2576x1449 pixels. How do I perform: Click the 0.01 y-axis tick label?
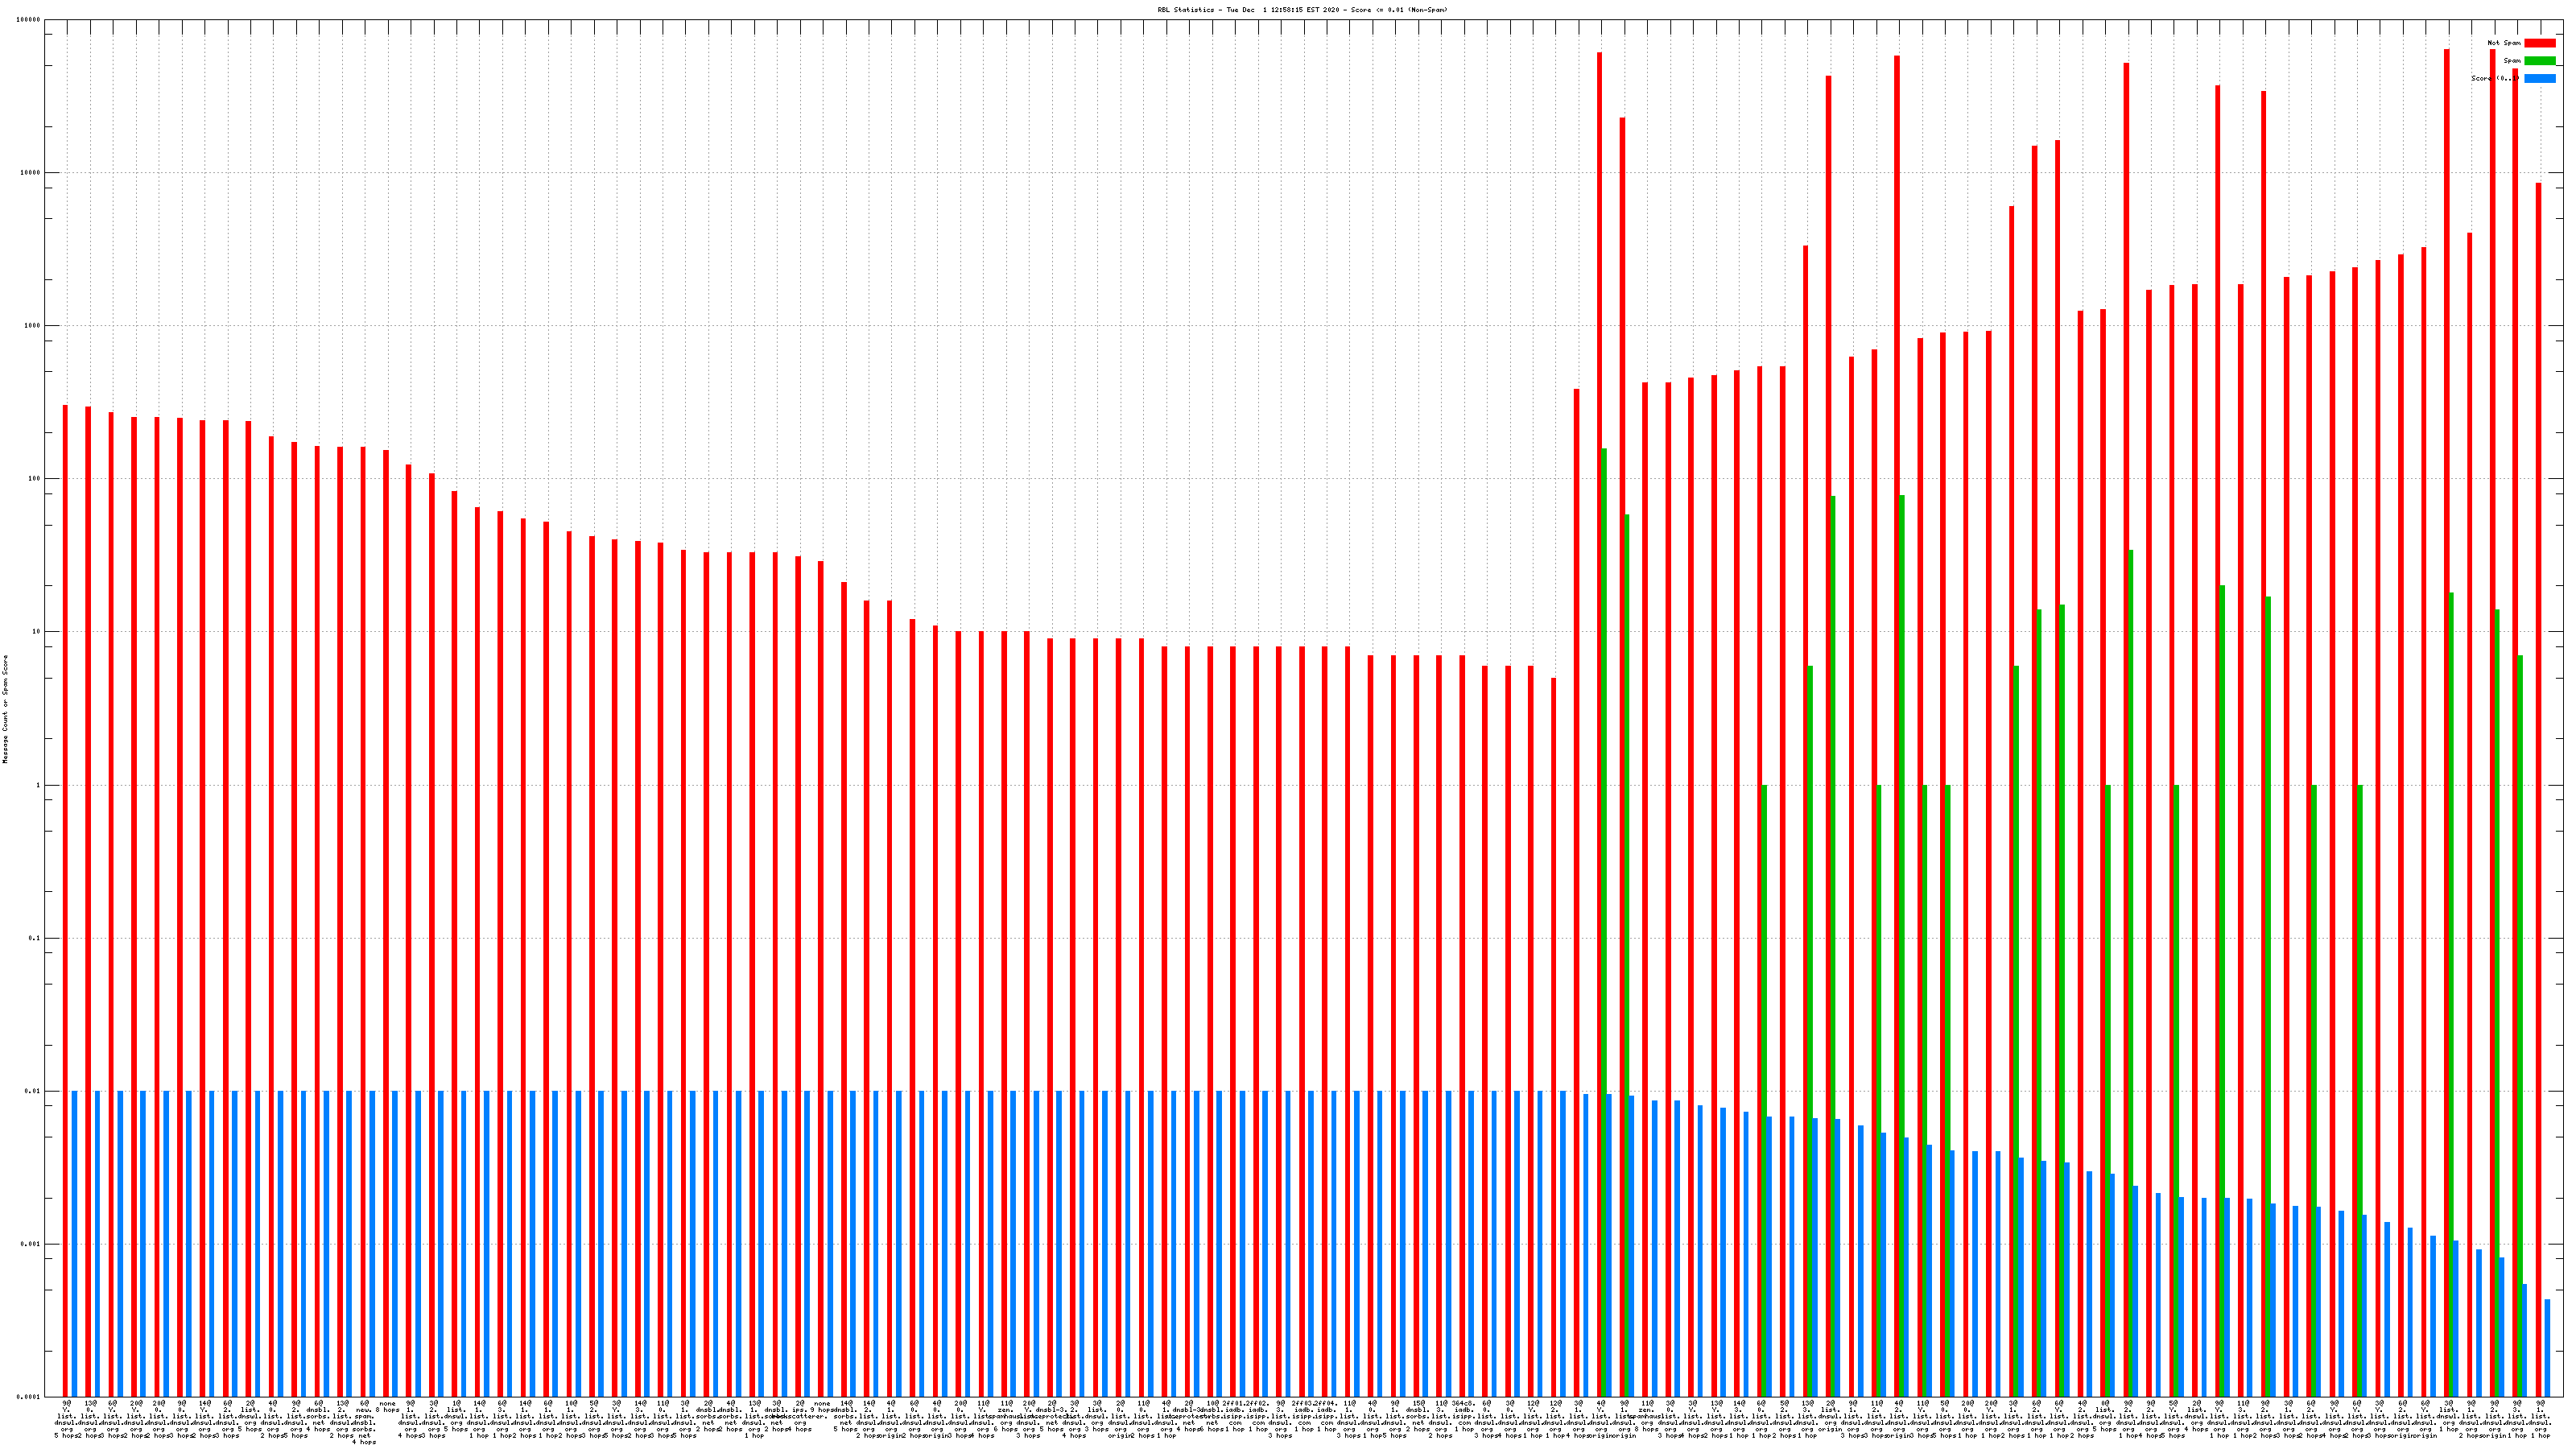pos(33,1092)
